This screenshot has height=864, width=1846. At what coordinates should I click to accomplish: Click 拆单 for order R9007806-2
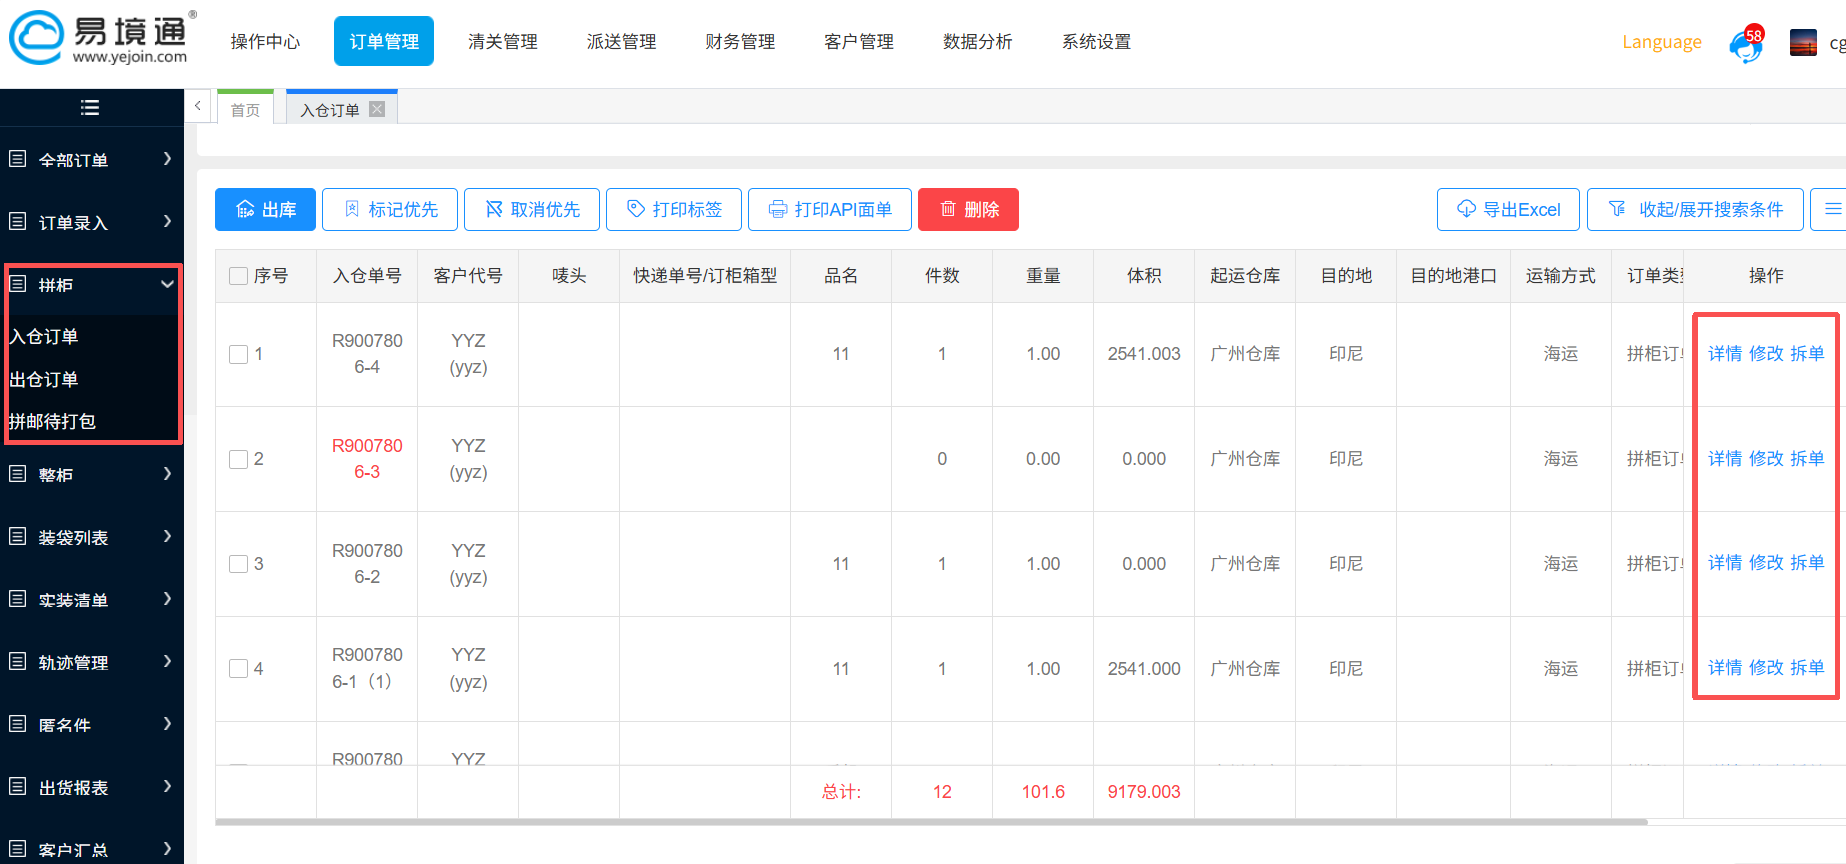point(1807,562)
